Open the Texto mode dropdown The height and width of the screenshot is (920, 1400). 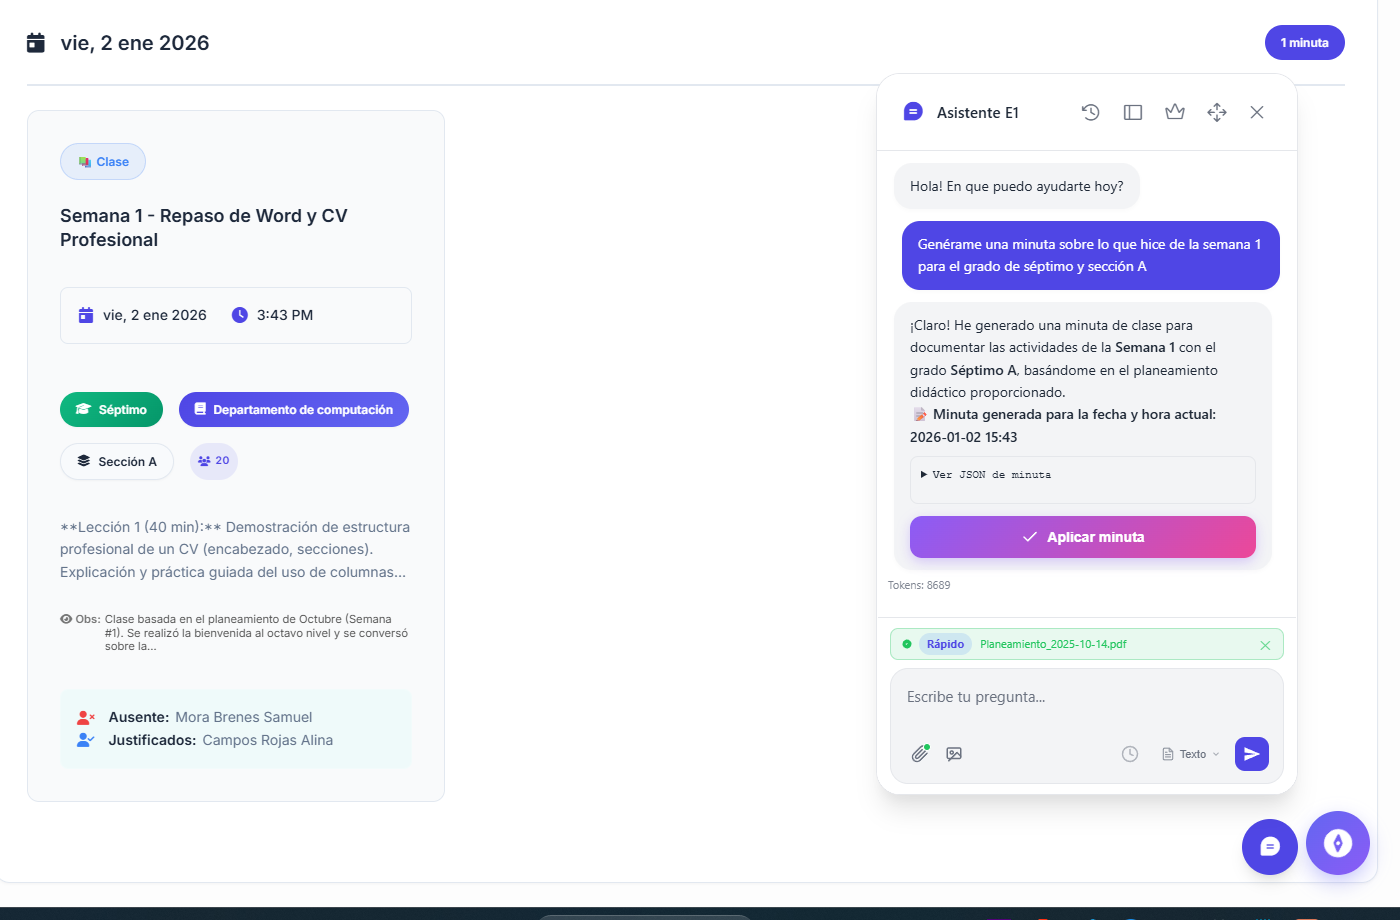coord(1191,754)
